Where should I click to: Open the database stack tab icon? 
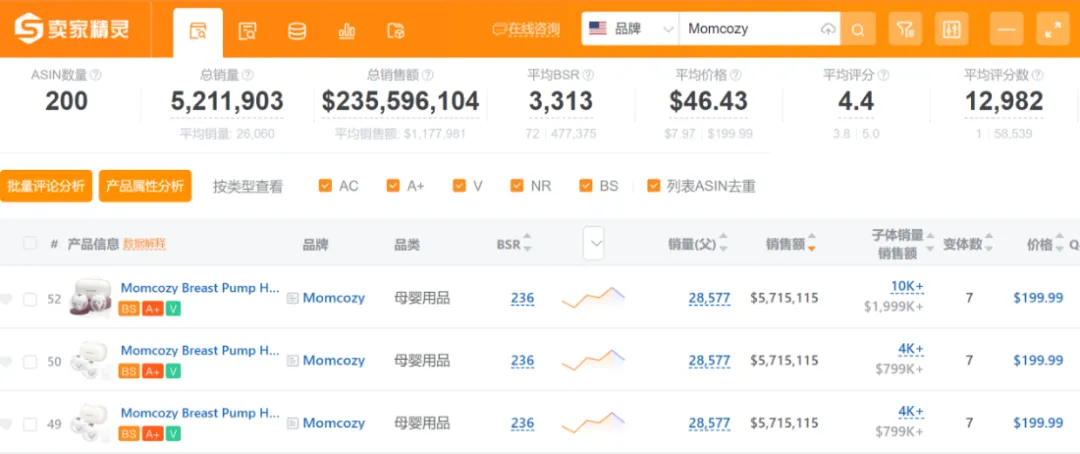coord(297,31)
